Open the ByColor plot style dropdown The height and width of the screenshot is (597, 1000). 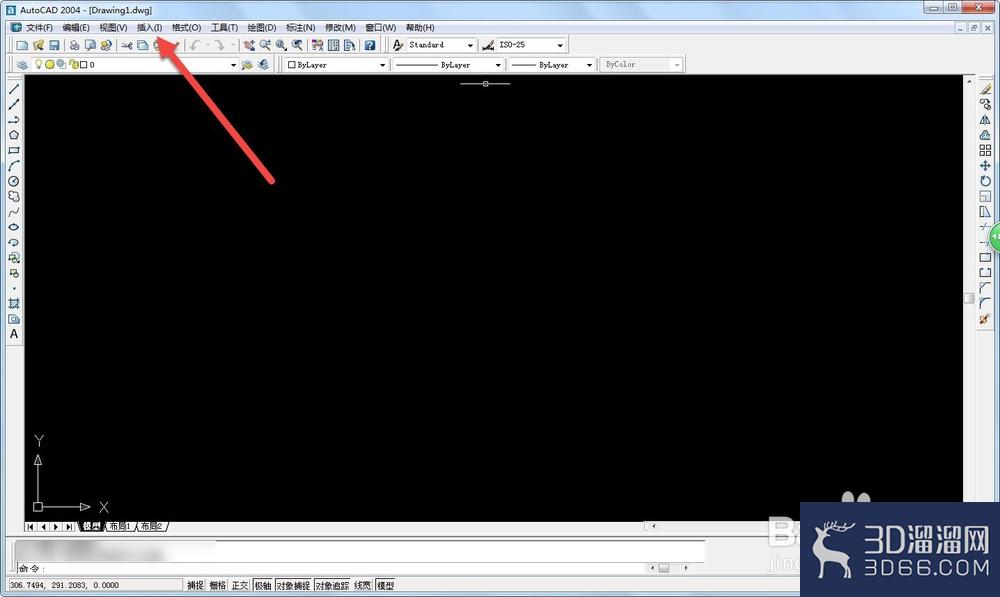tap(677, 65)
